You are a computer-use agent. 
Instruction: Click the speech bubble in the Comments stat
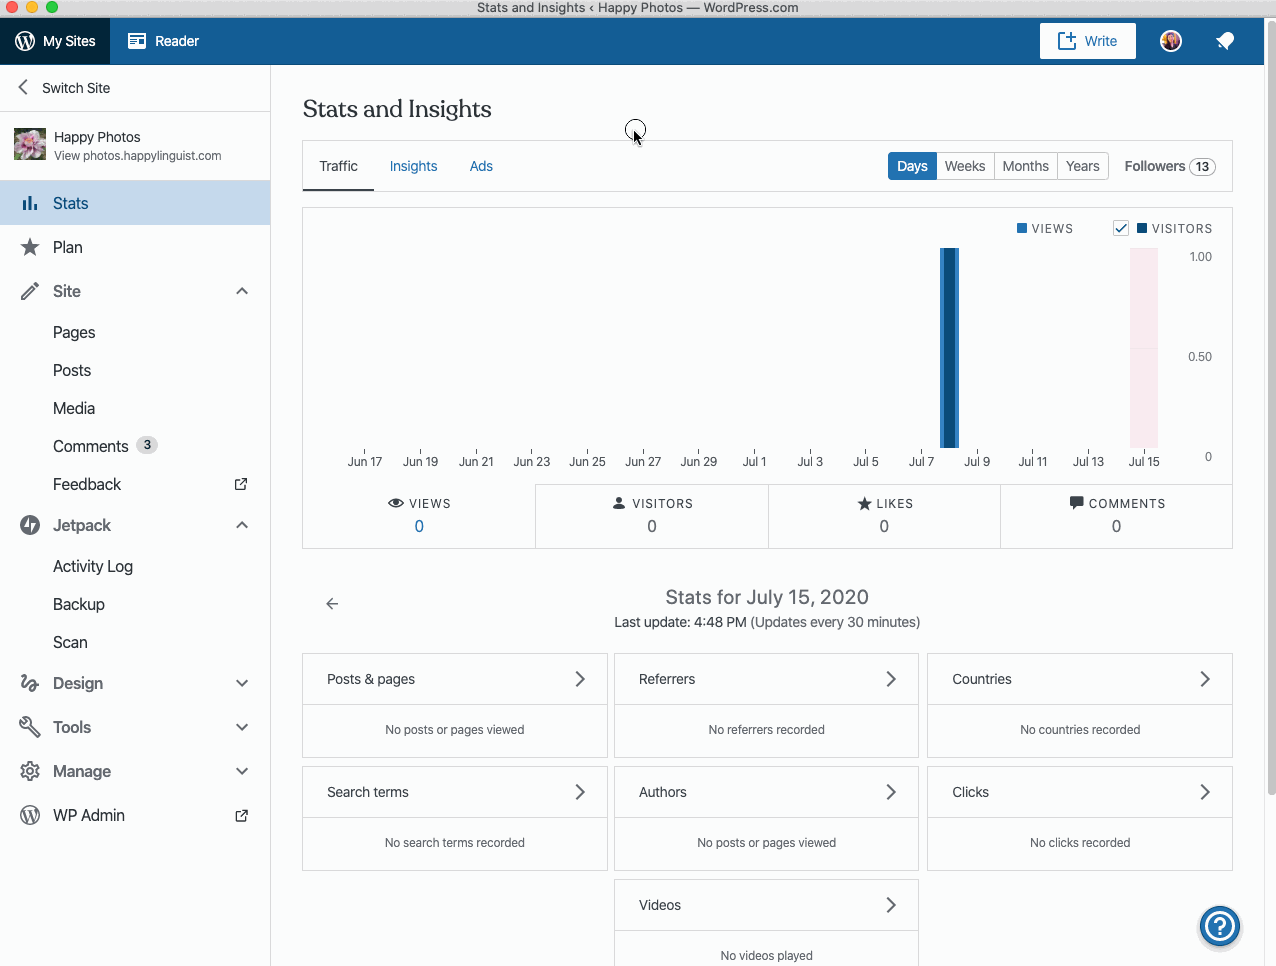[1077, 502]
